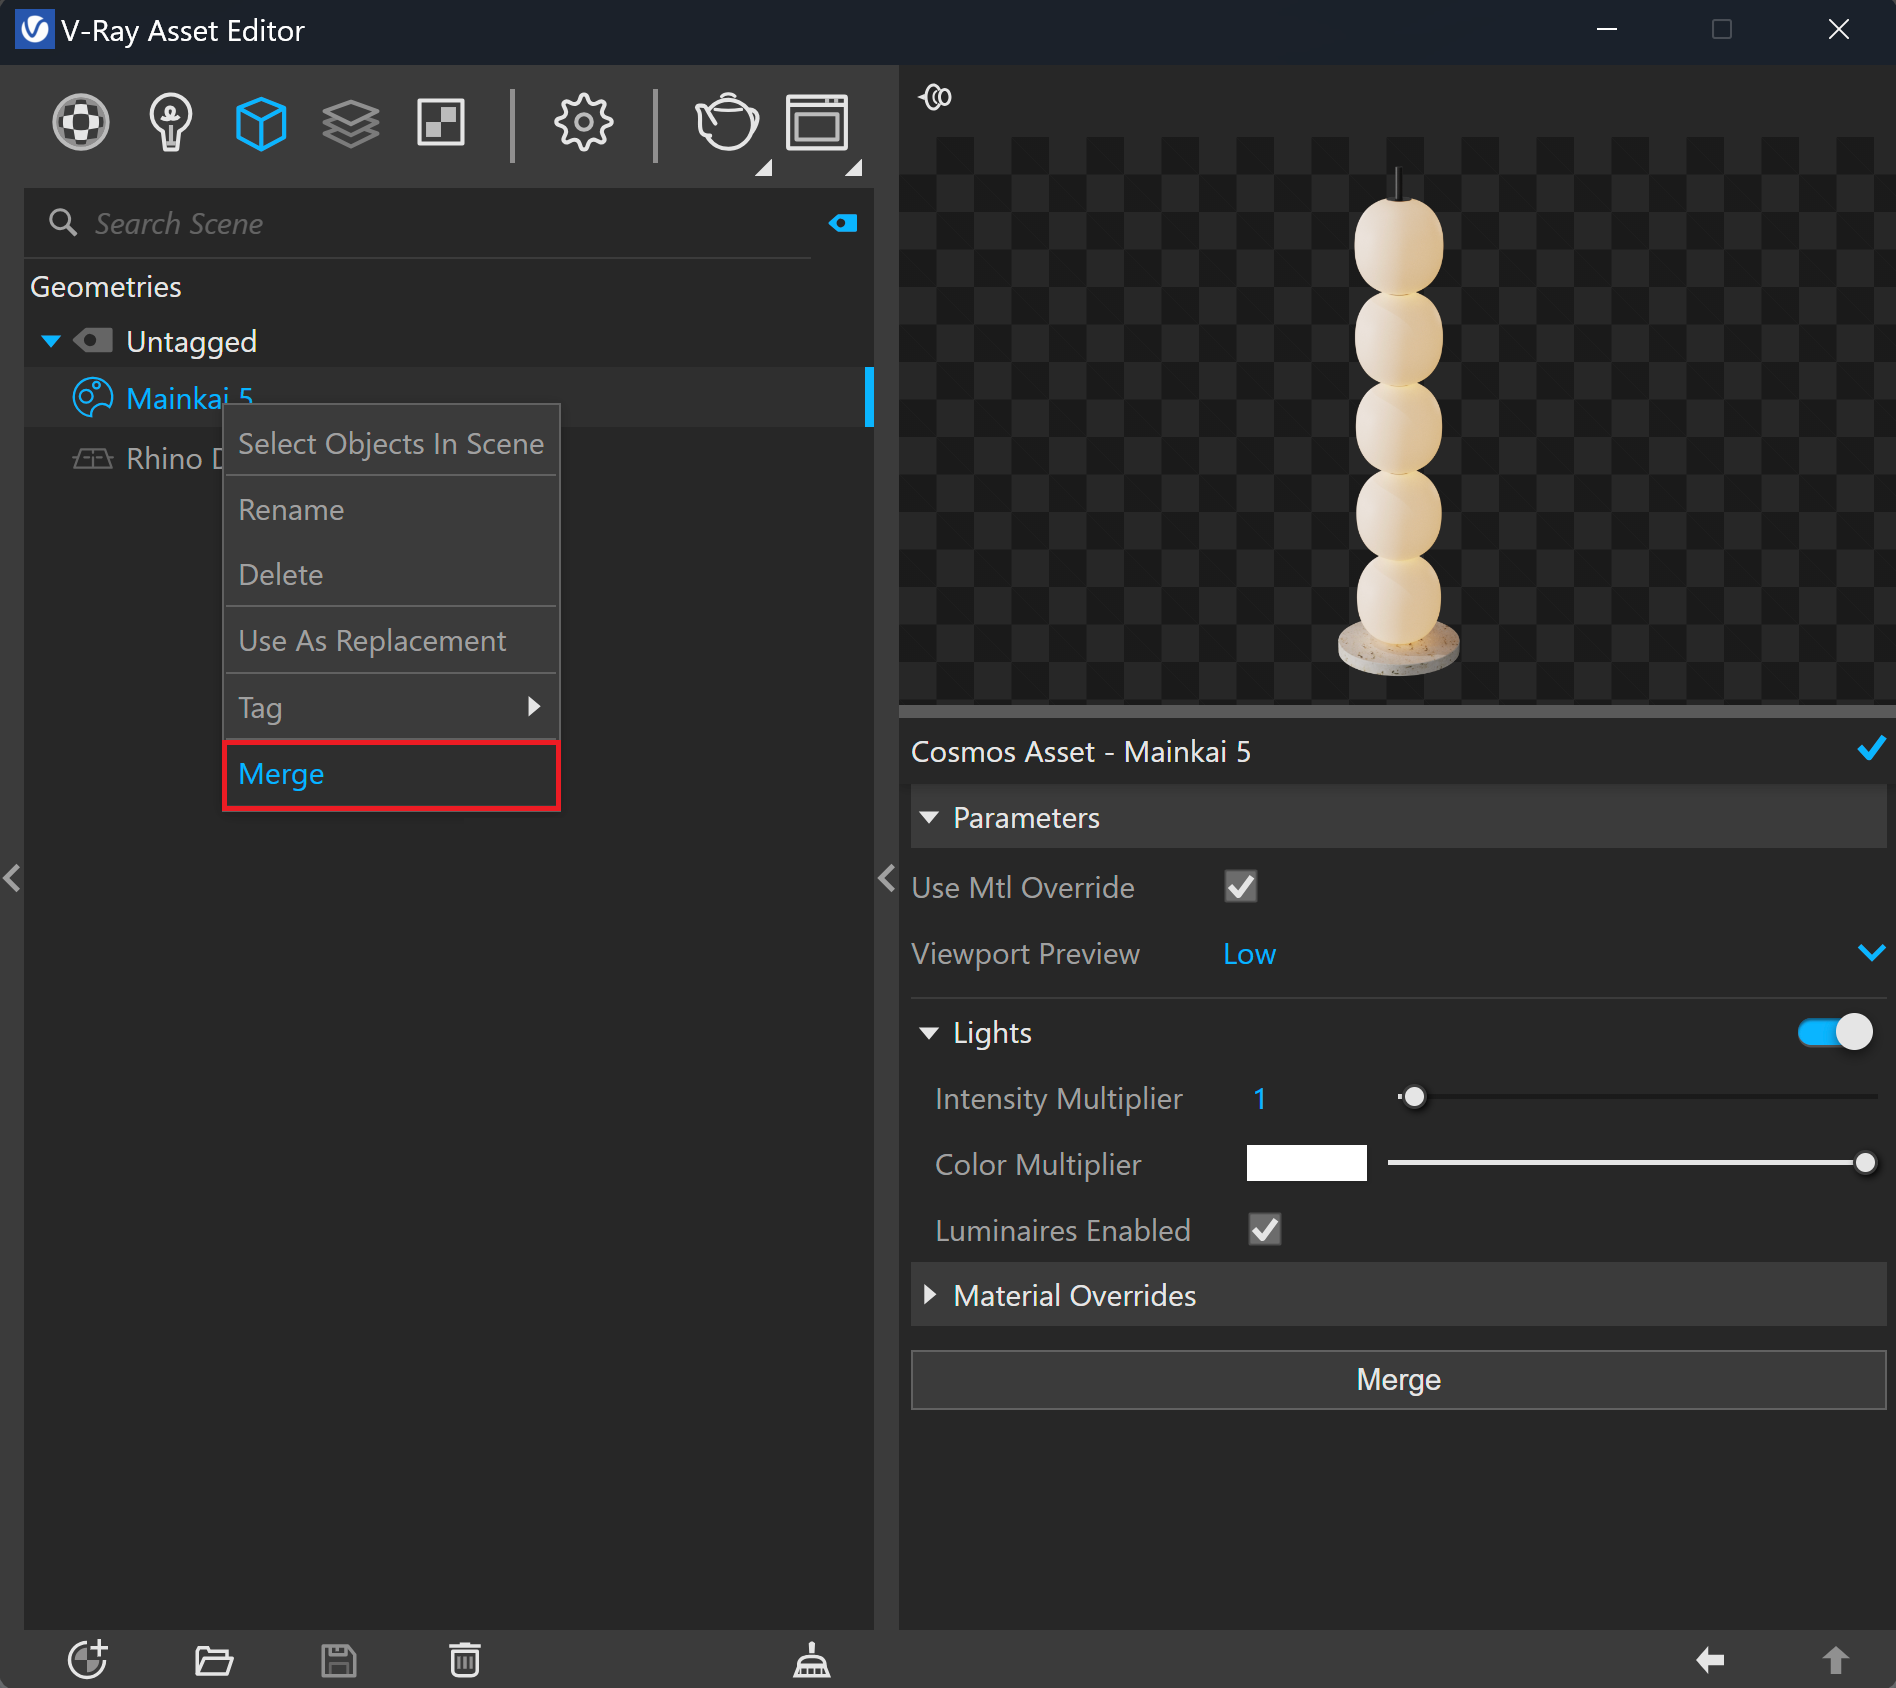Collapse the Lights section arrow
The image size is (1896, 1688).
pos(929,1033)
